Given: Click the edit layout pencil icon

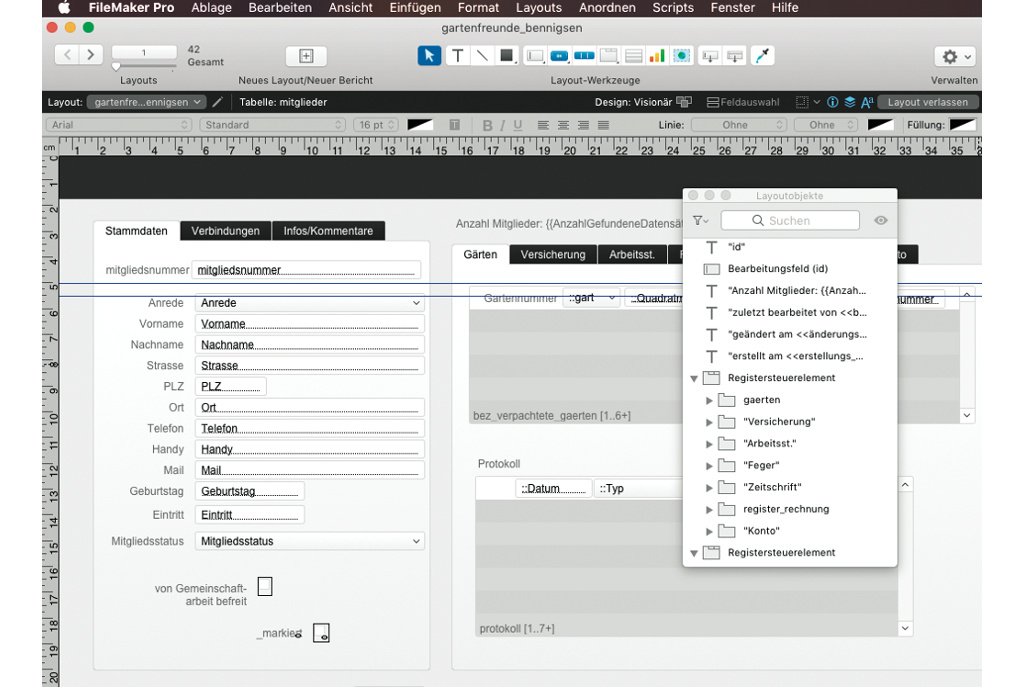Looking at the screenshot, I should click(218, 102).
